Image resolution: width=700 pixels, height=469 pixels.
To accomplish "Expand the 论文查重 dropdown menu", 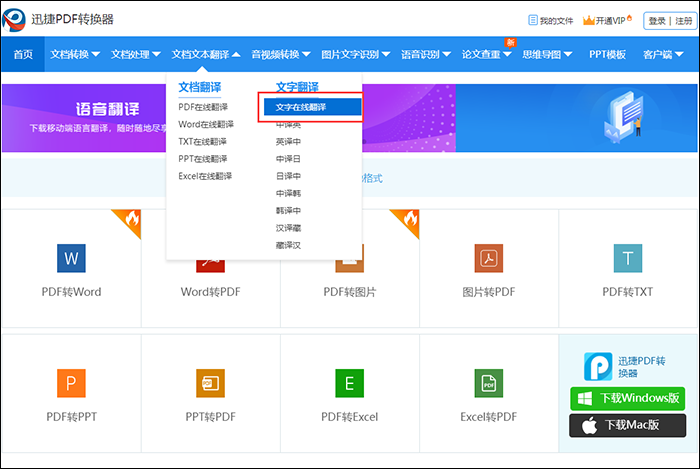I will [x=487, y=54].
